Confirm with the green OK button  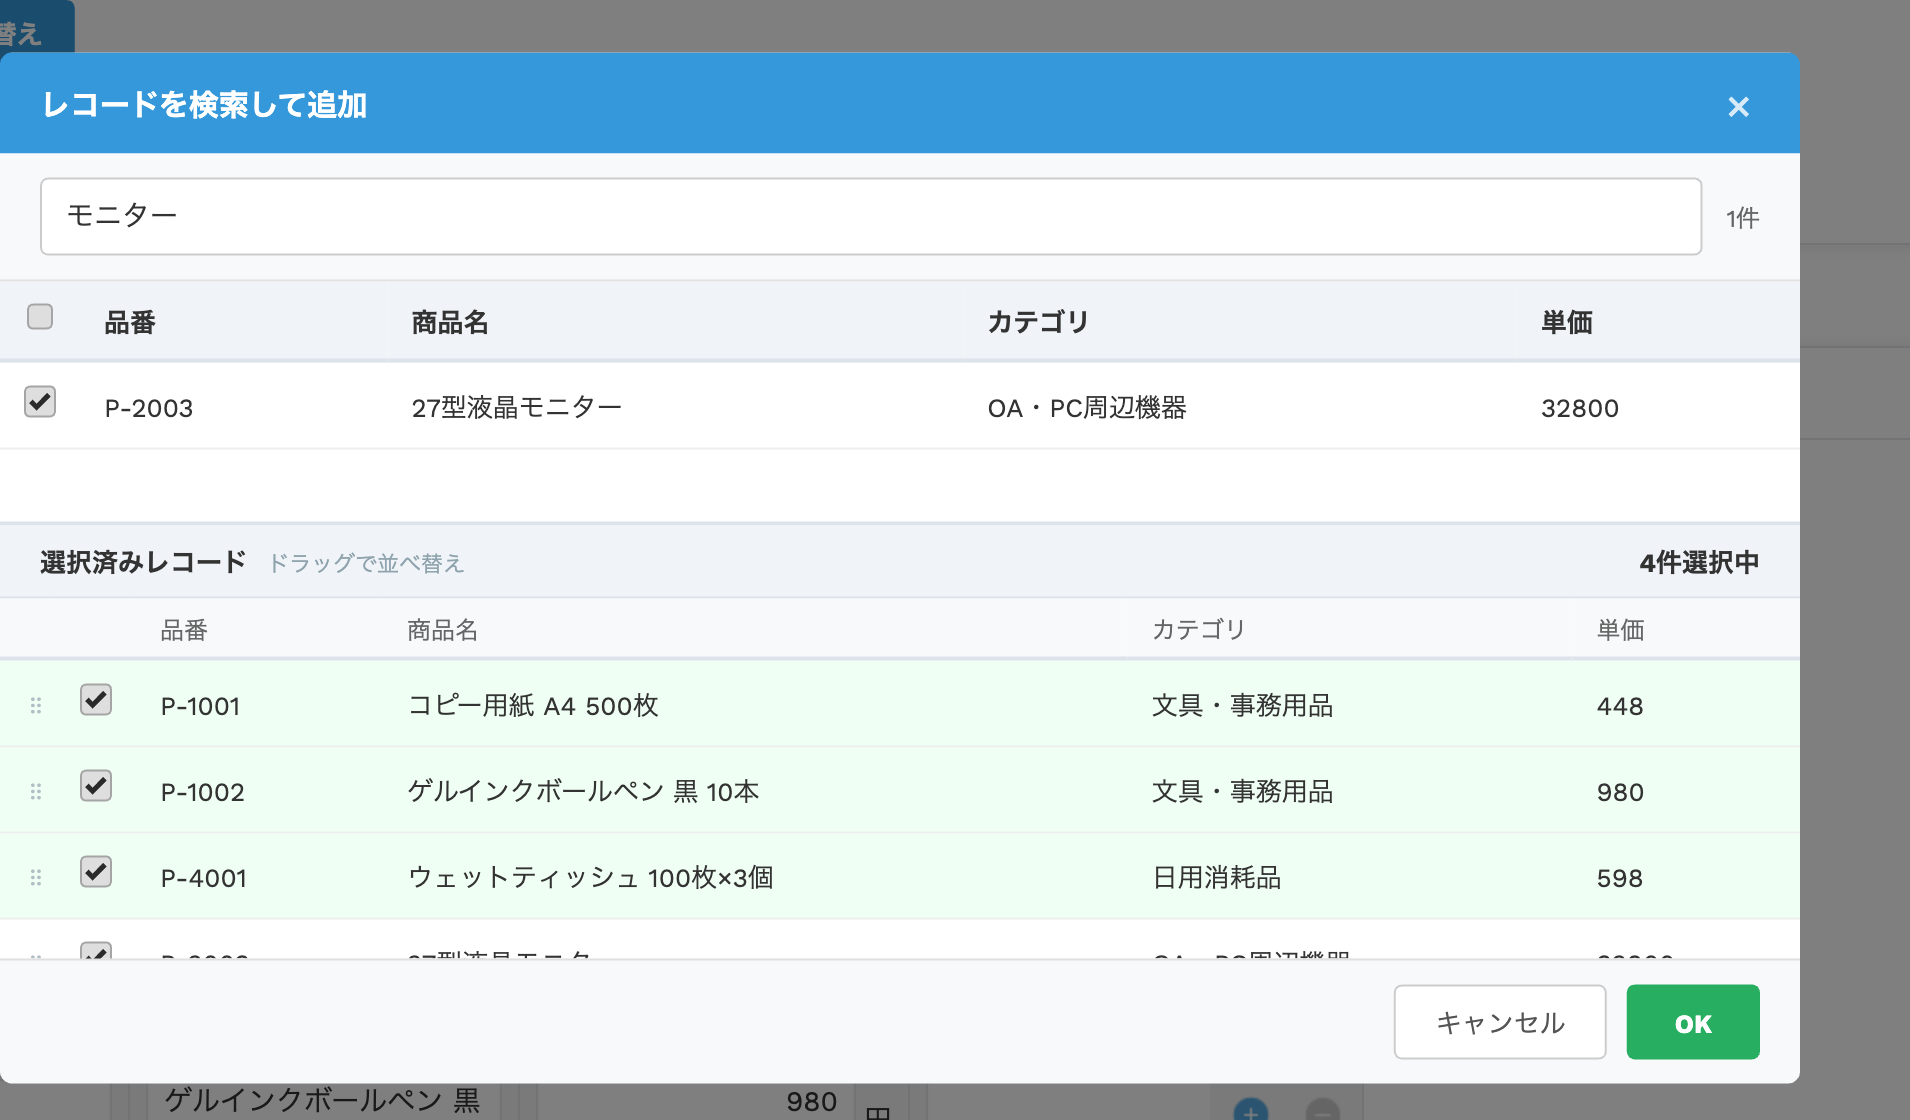[x=1693, y=1022]
